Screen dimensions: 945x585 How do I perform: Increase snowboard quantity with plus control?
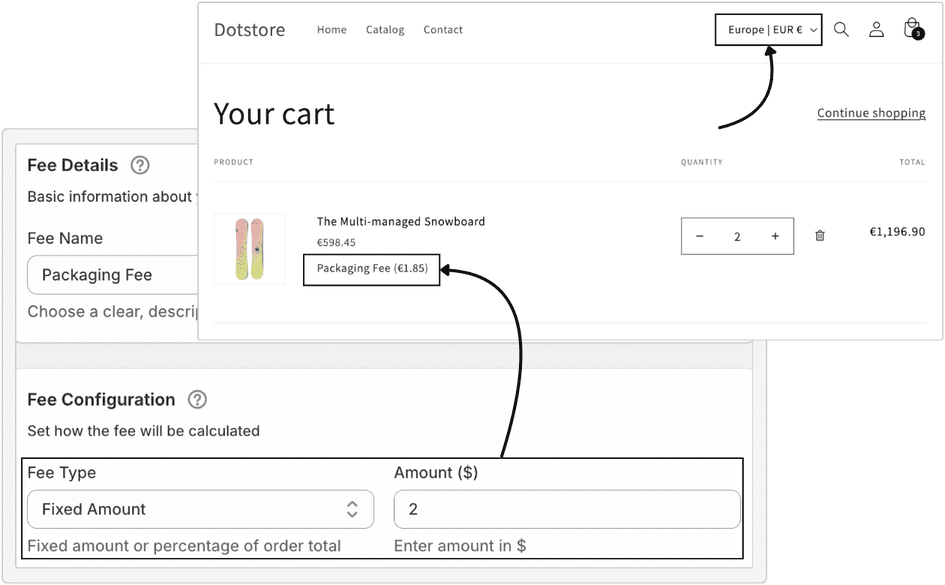point(775,236)
